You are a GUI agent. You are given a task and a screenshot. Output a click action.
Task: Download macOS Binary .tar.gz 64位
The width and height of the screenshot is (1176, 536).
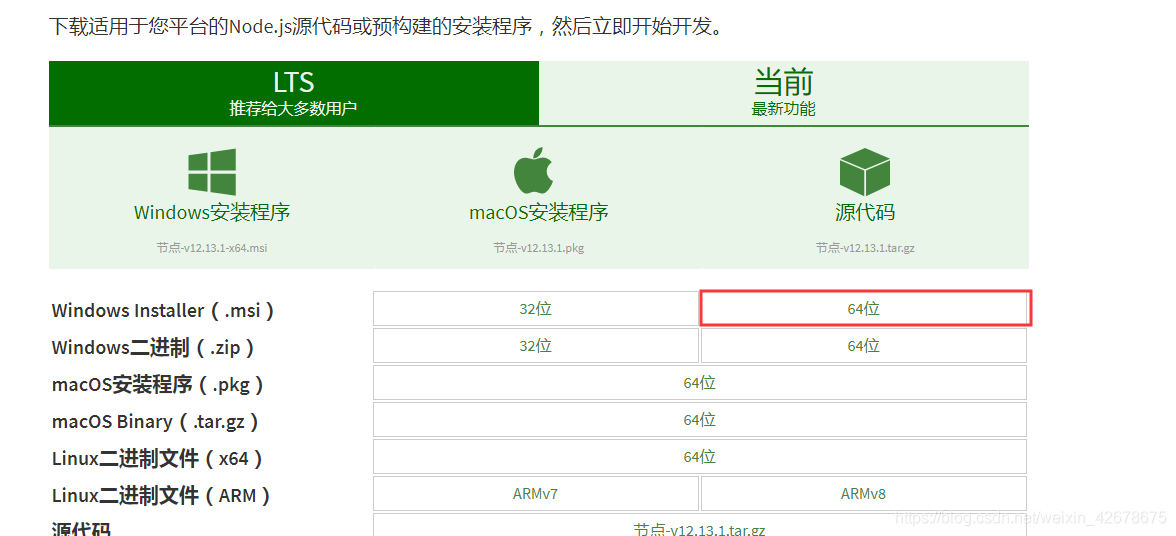point(700,420)
